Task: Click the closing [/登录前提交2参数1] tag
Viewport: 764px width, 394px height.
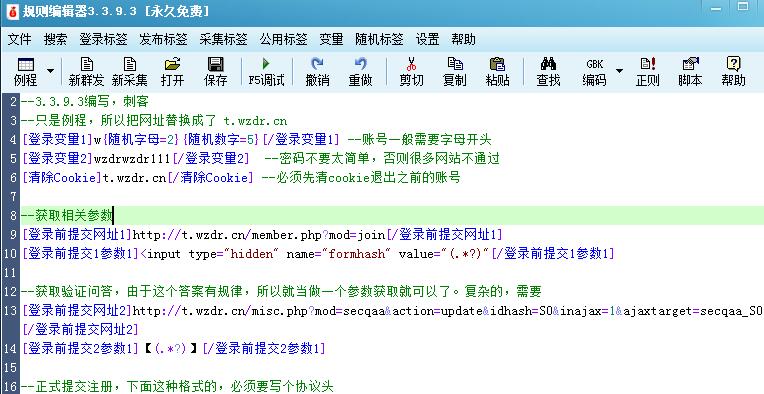Action: point(264,349)
